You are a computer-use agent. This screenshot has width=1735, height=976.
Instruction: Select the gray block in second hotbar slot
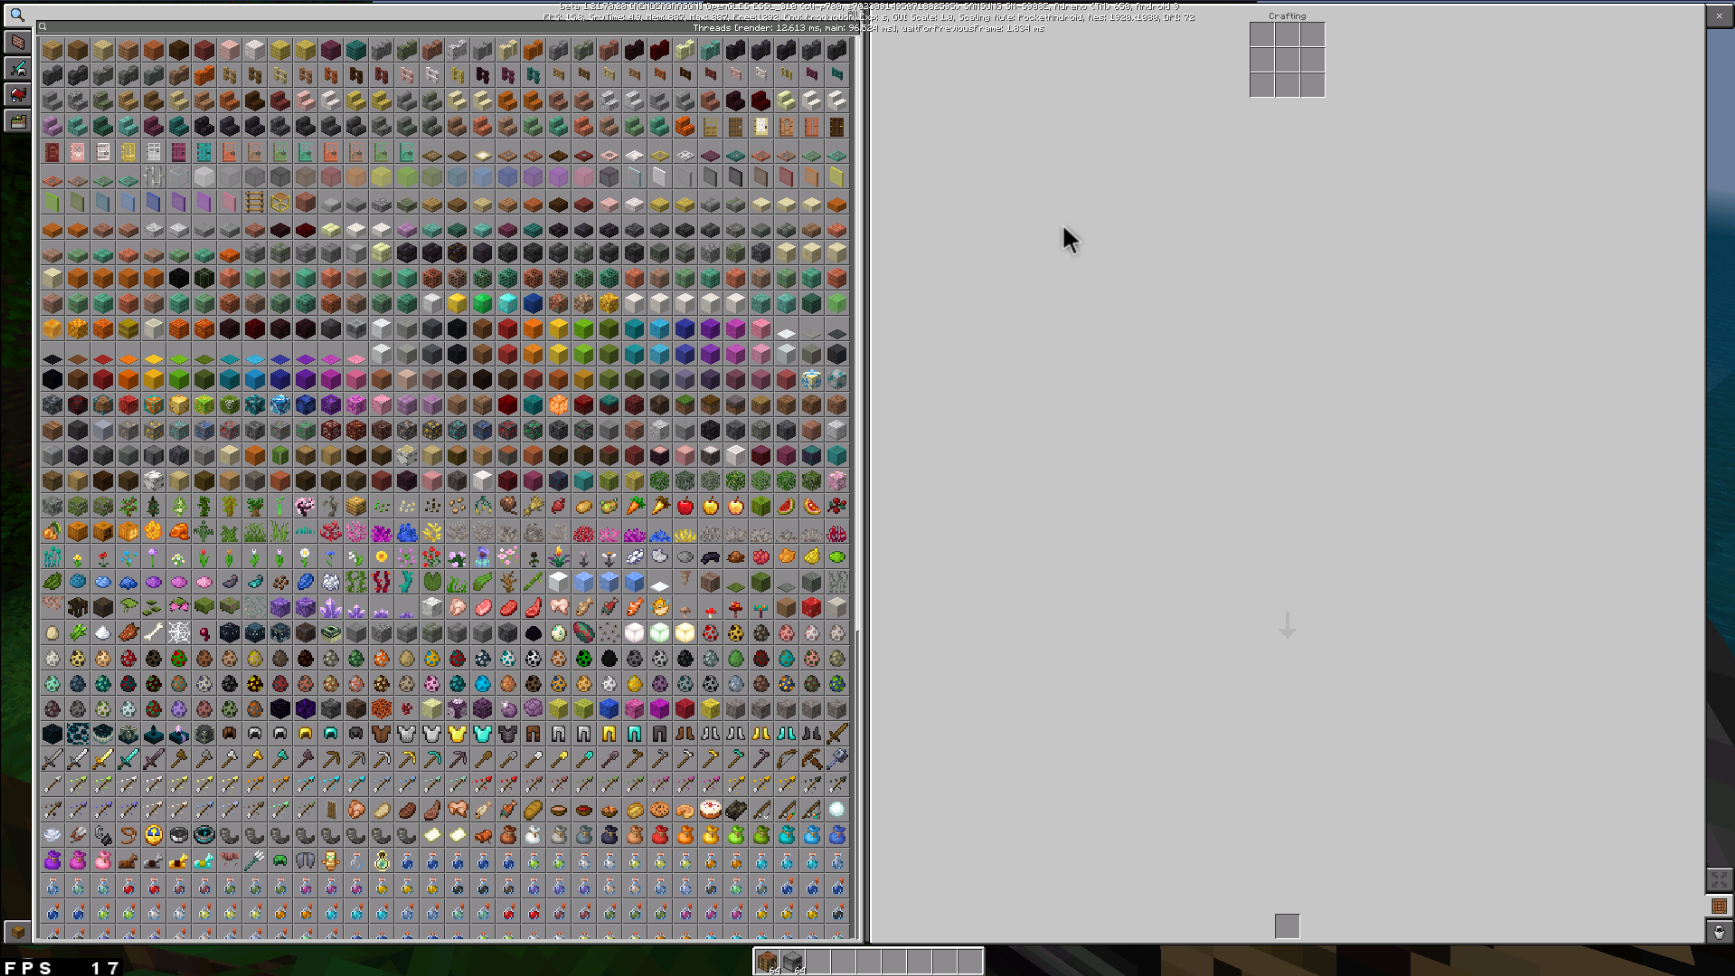[x=793, y=961]
